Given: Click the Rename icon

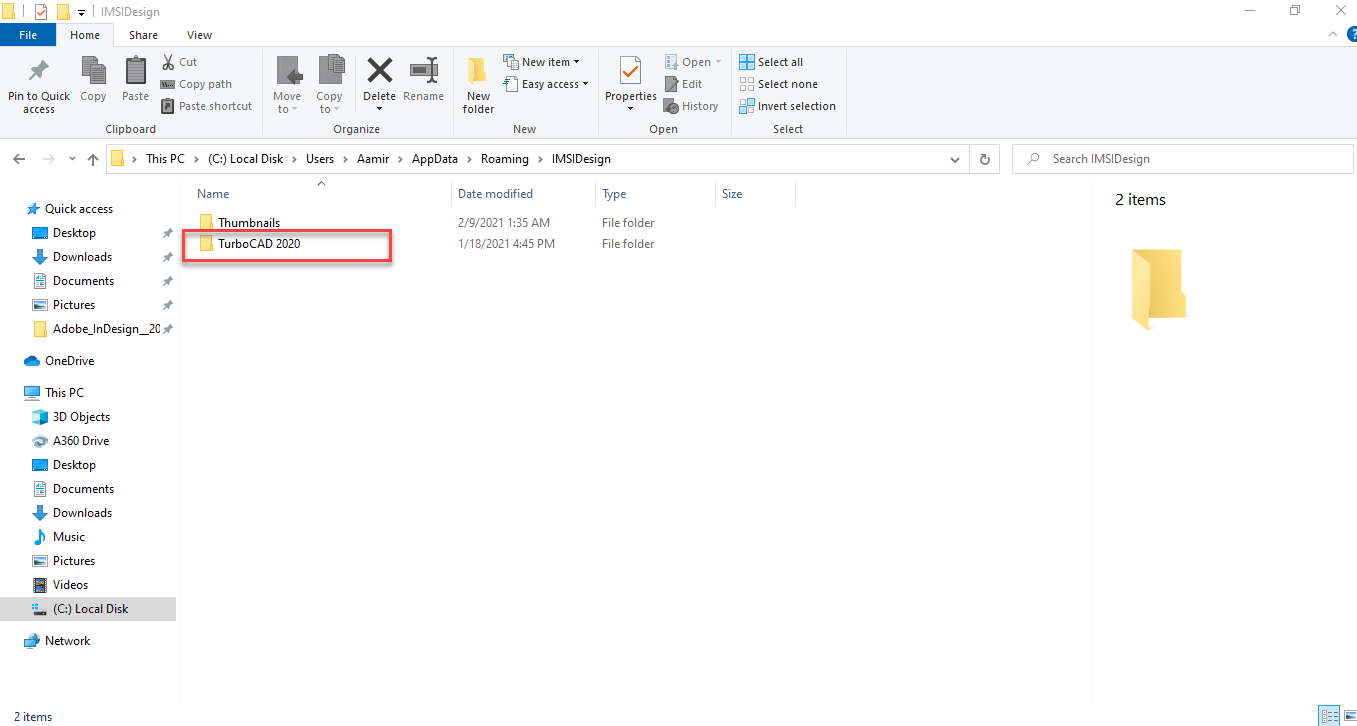Looking at the screenshot, I should (424, 70).
